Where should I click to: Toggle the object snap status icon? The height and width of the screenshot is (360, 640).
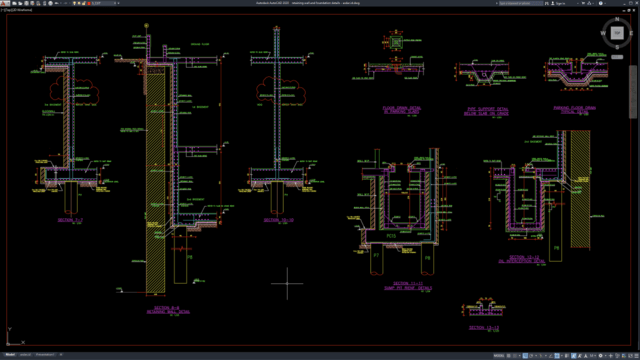[x=557, y=356]
